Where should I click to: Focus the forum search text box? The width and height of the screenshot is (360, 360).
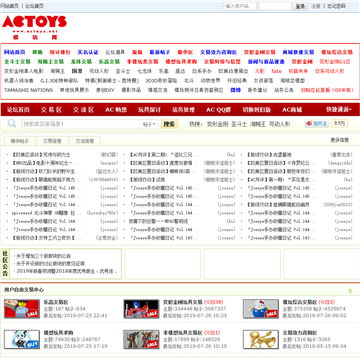81,124
